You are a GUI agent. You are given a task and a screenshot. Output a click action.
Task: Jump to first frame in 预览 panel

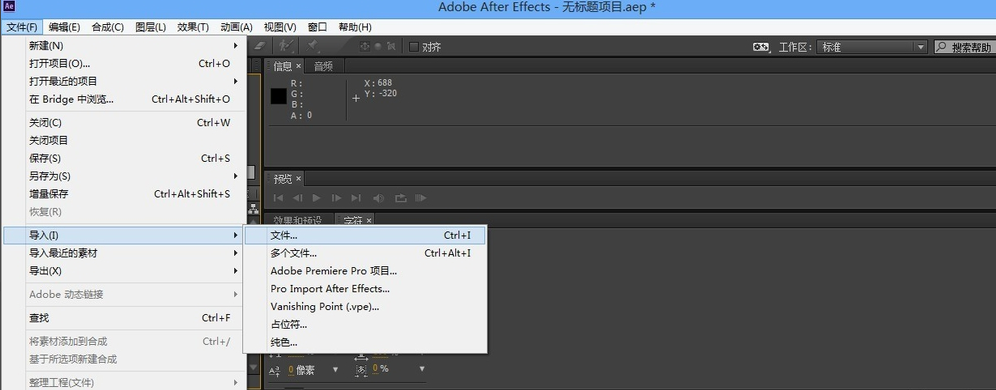pos(278,198)
